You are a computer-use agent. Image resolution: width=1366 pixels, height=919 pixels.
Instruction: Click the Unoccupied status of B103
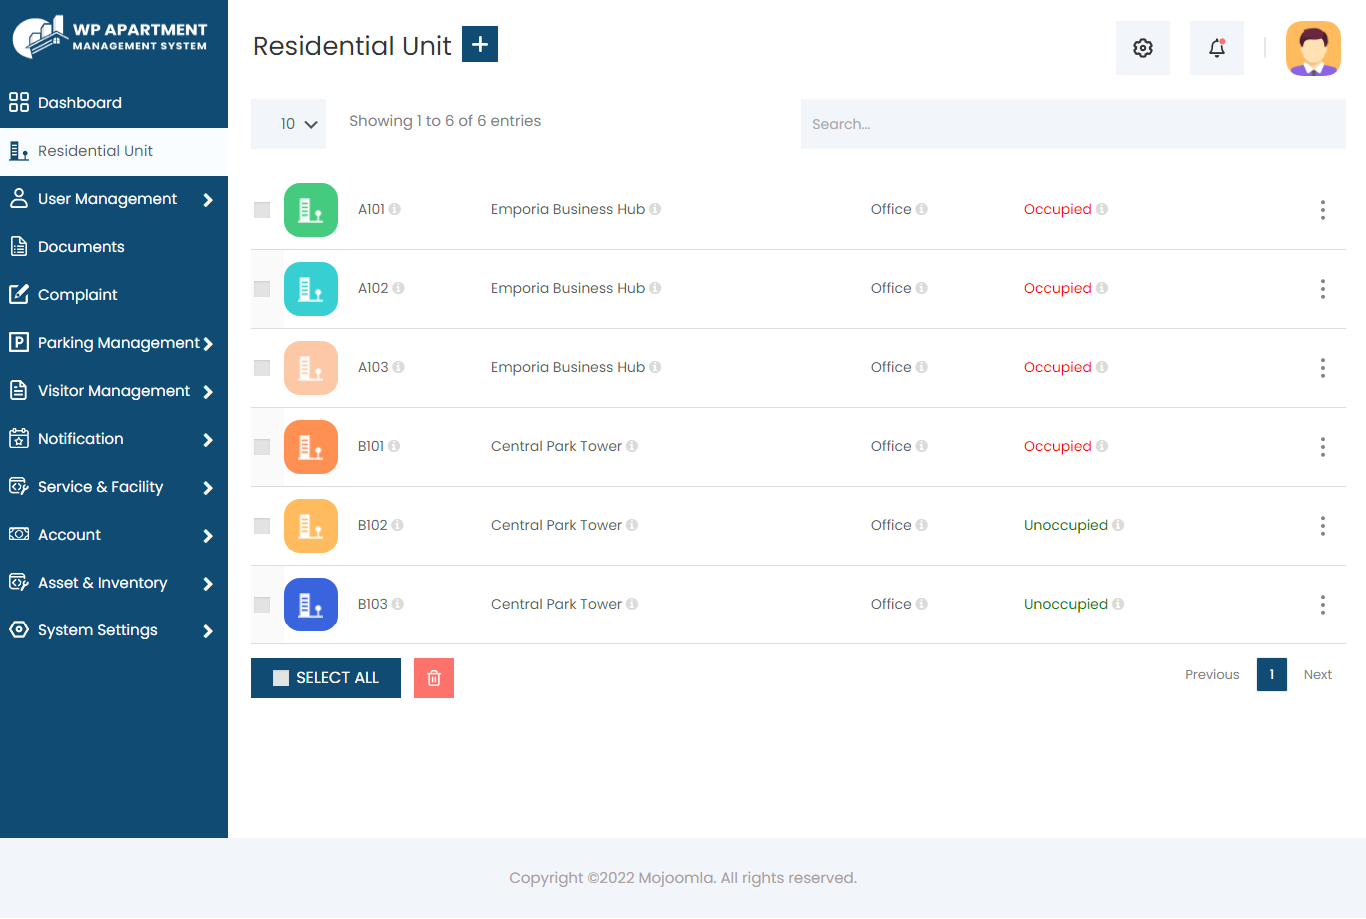pos(1065,604)
